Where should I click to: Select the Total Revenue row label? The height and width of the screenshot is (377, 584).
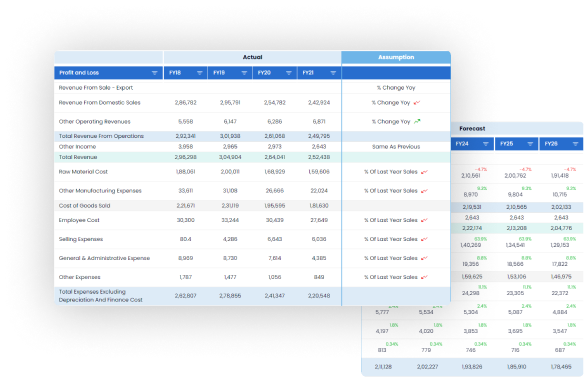click(78, 157)
